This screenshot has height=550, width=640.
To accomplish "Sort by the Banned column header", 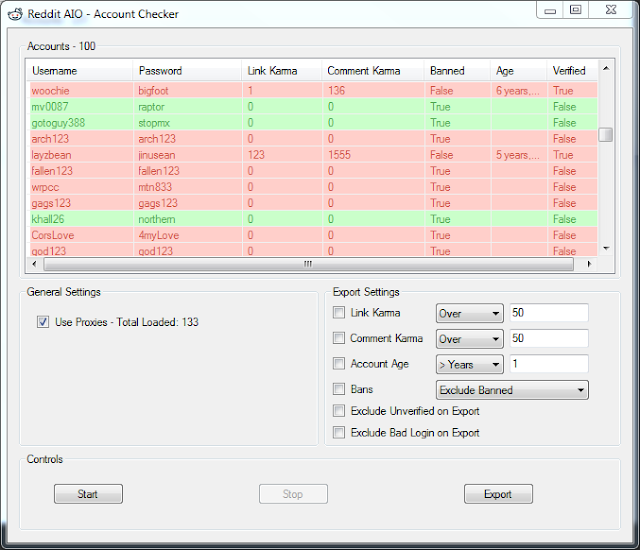I will 457,71.
